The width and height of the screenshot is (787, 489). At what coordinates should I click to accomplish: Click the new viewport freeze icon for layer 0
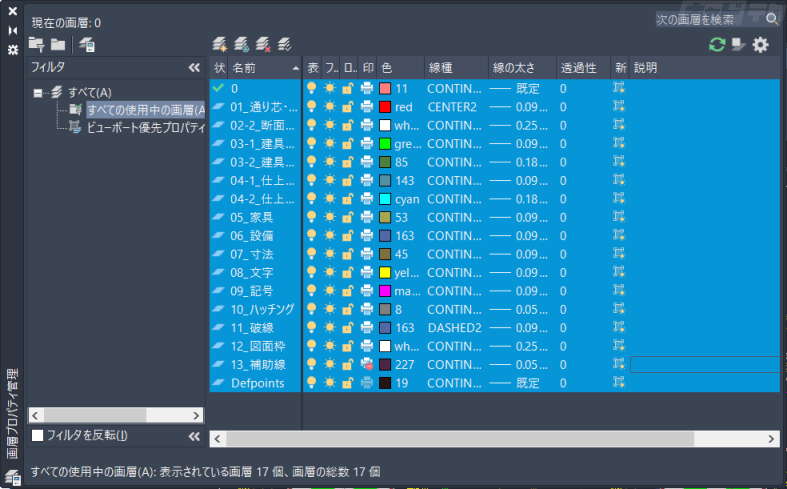pos(619,88)
